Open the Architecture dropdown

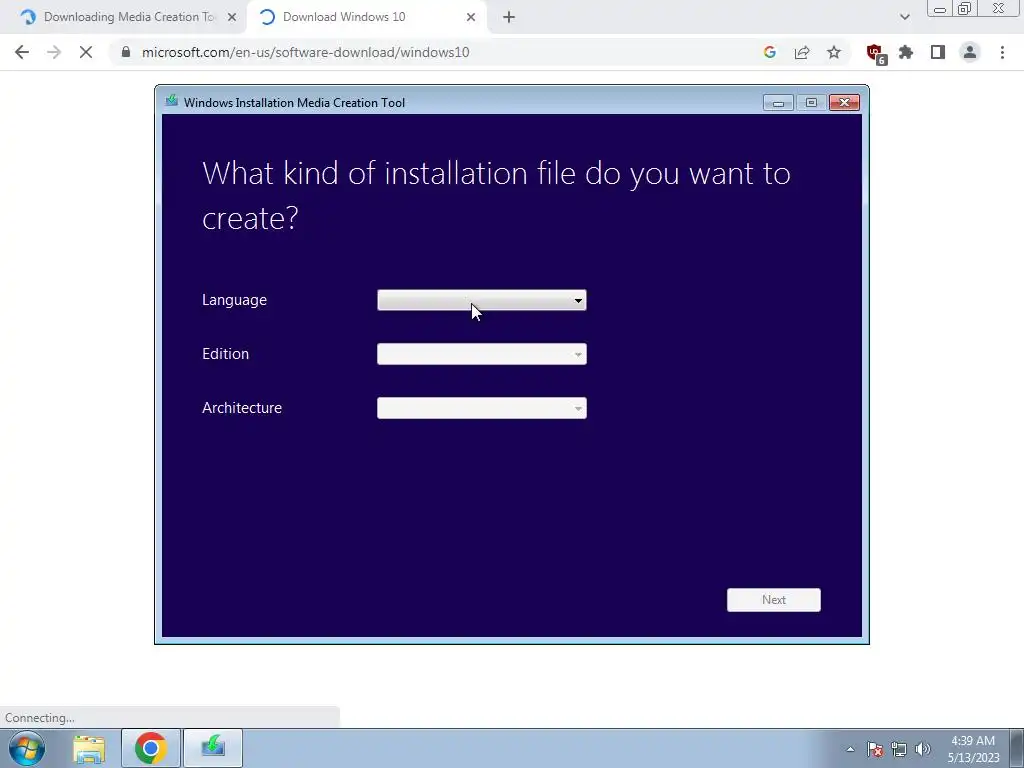tap(481, 408)
